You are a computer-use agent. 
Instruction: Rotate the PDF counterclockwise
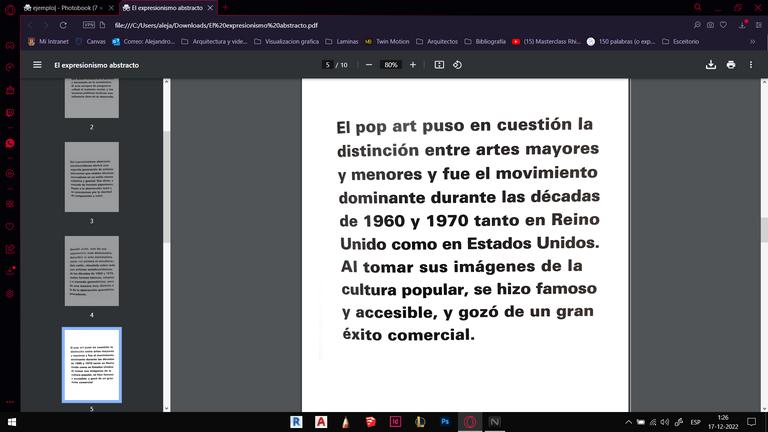pyautogui.click(x=457, y=65)
